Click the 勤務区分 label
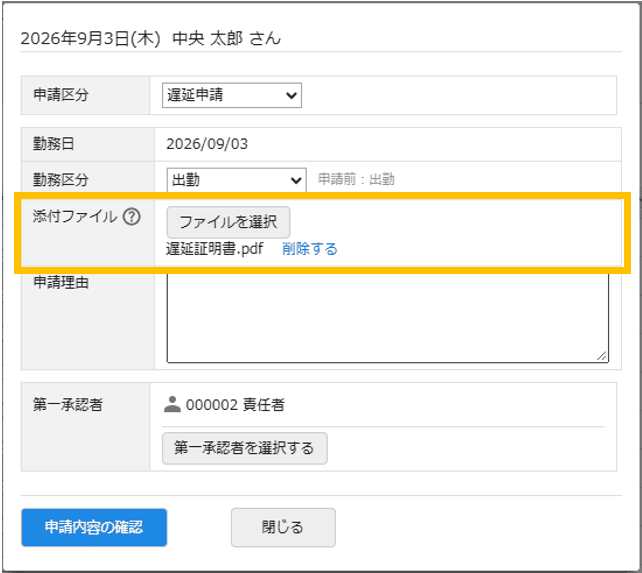642x573 pixels. coord(61,179)
